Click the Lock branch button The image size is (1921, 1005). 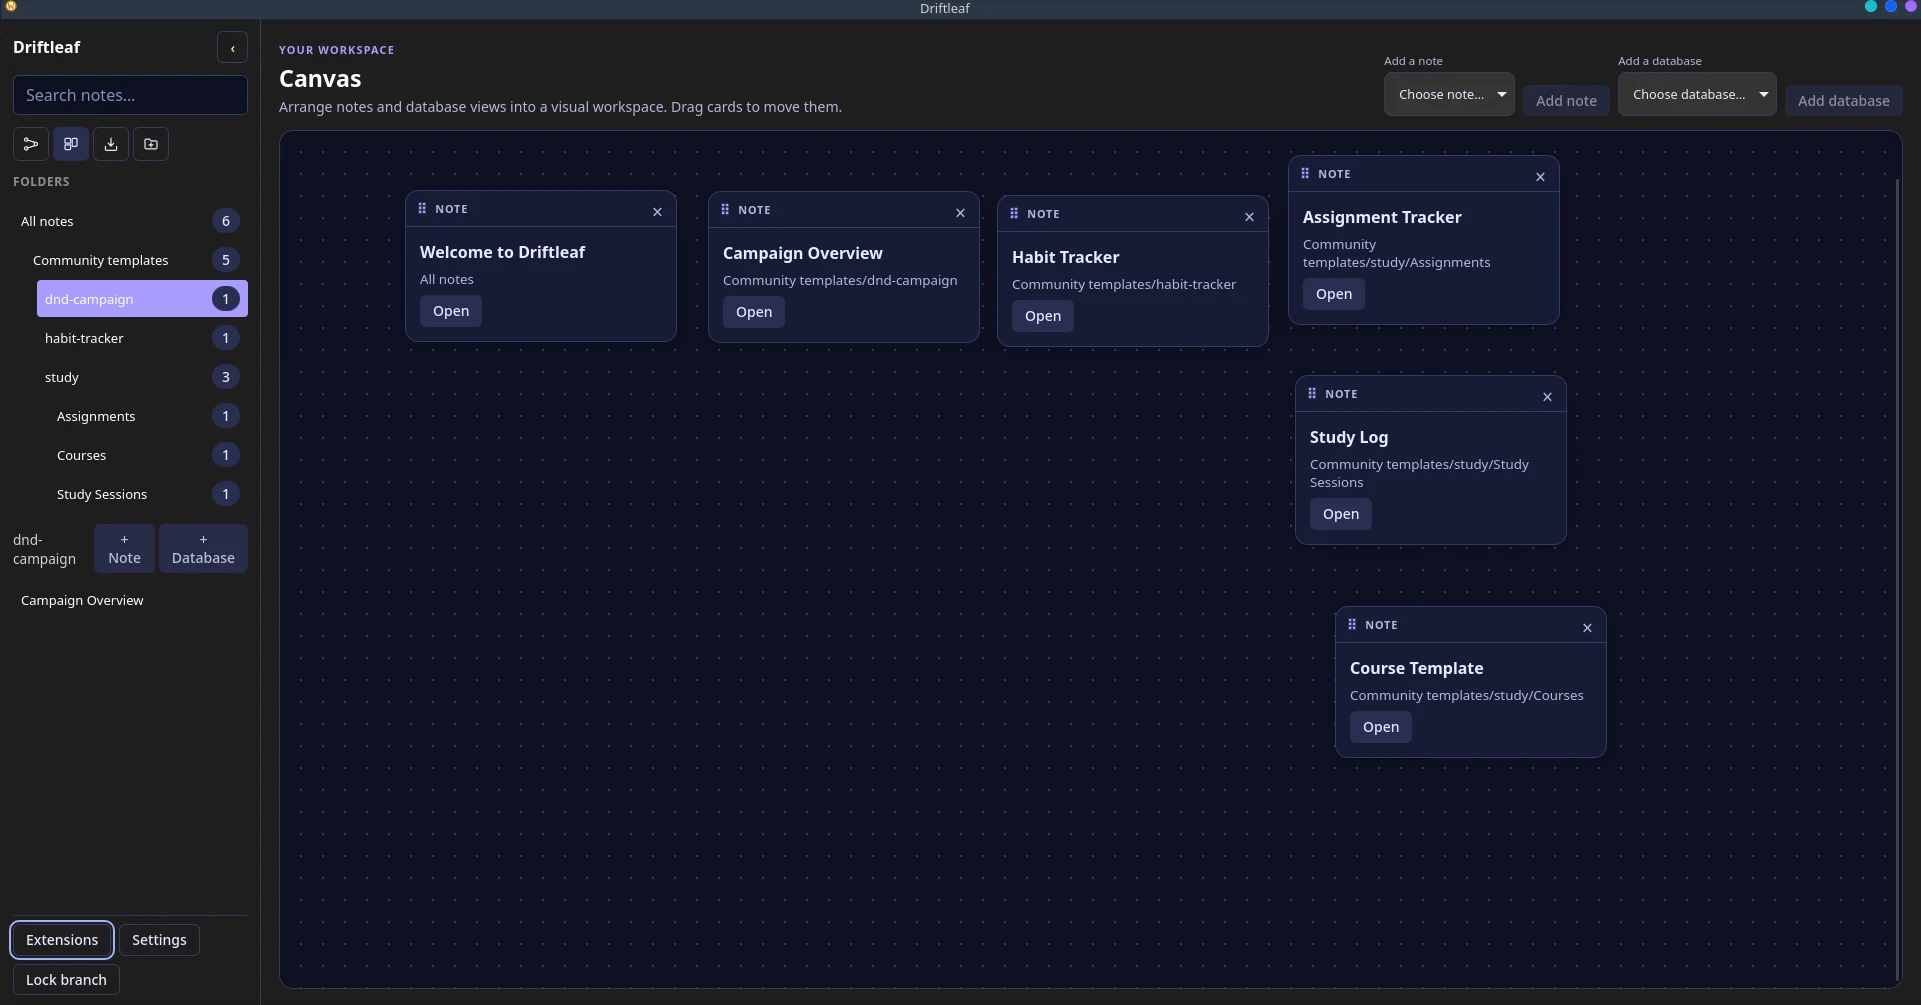click(66, 980)
